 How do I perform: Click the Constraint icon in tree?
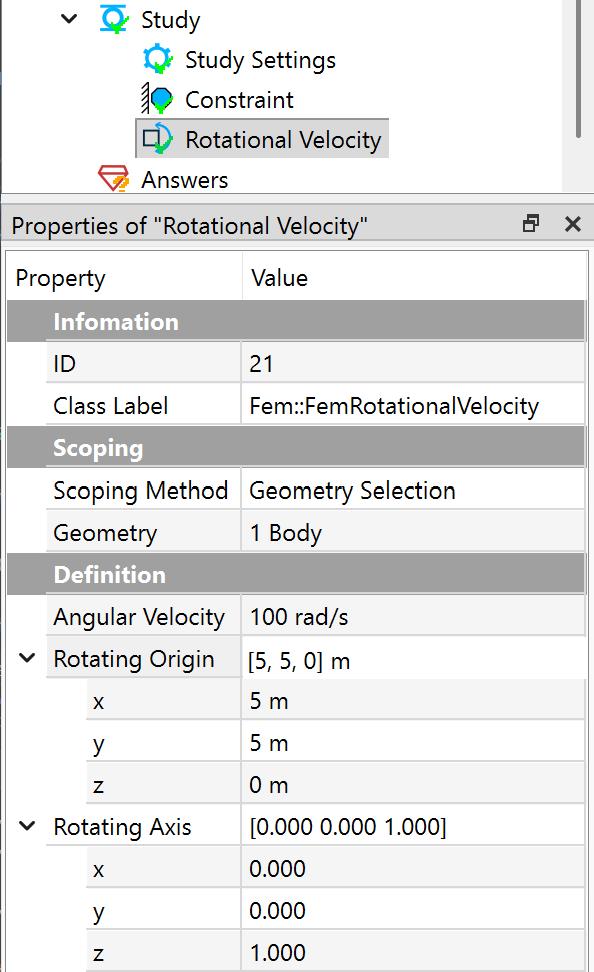click(157, 99)
